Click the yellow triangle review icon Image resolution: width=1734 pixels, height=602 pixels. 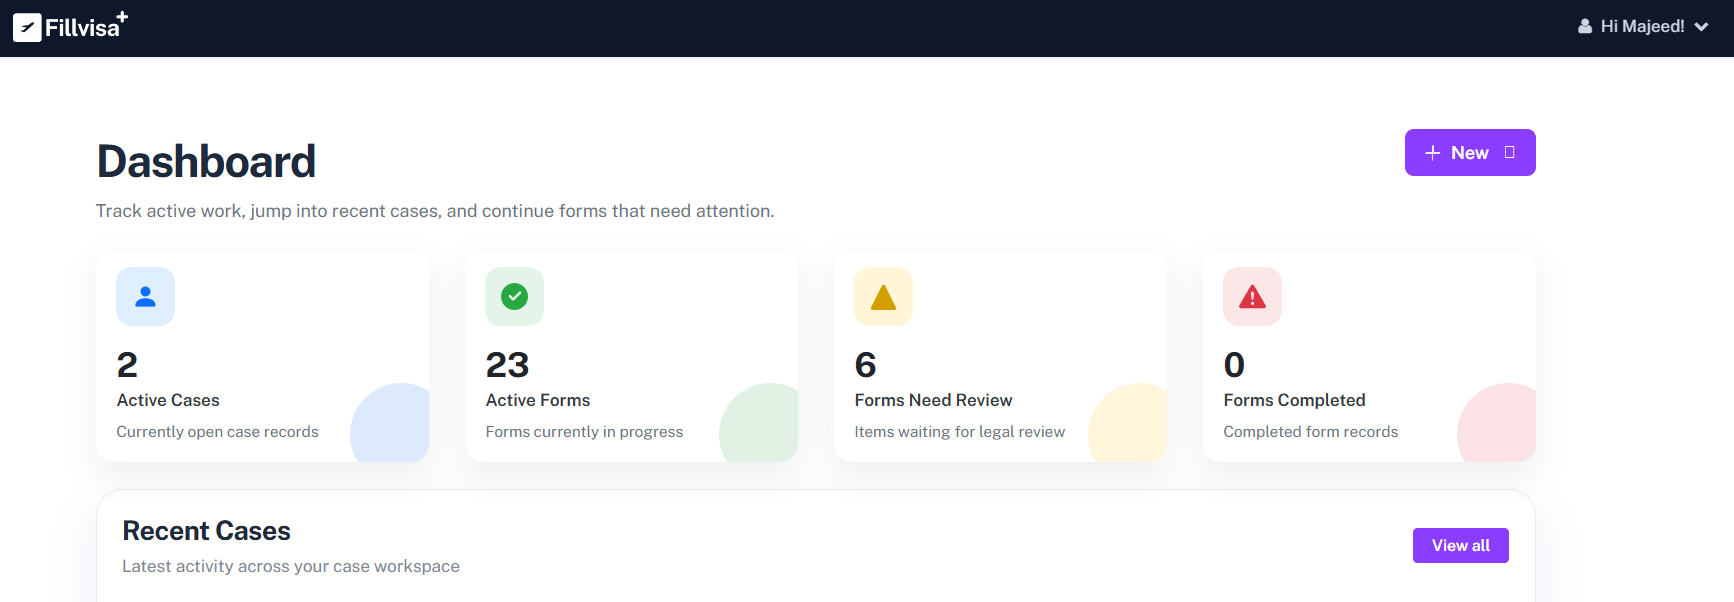click(x=883, y=297)
